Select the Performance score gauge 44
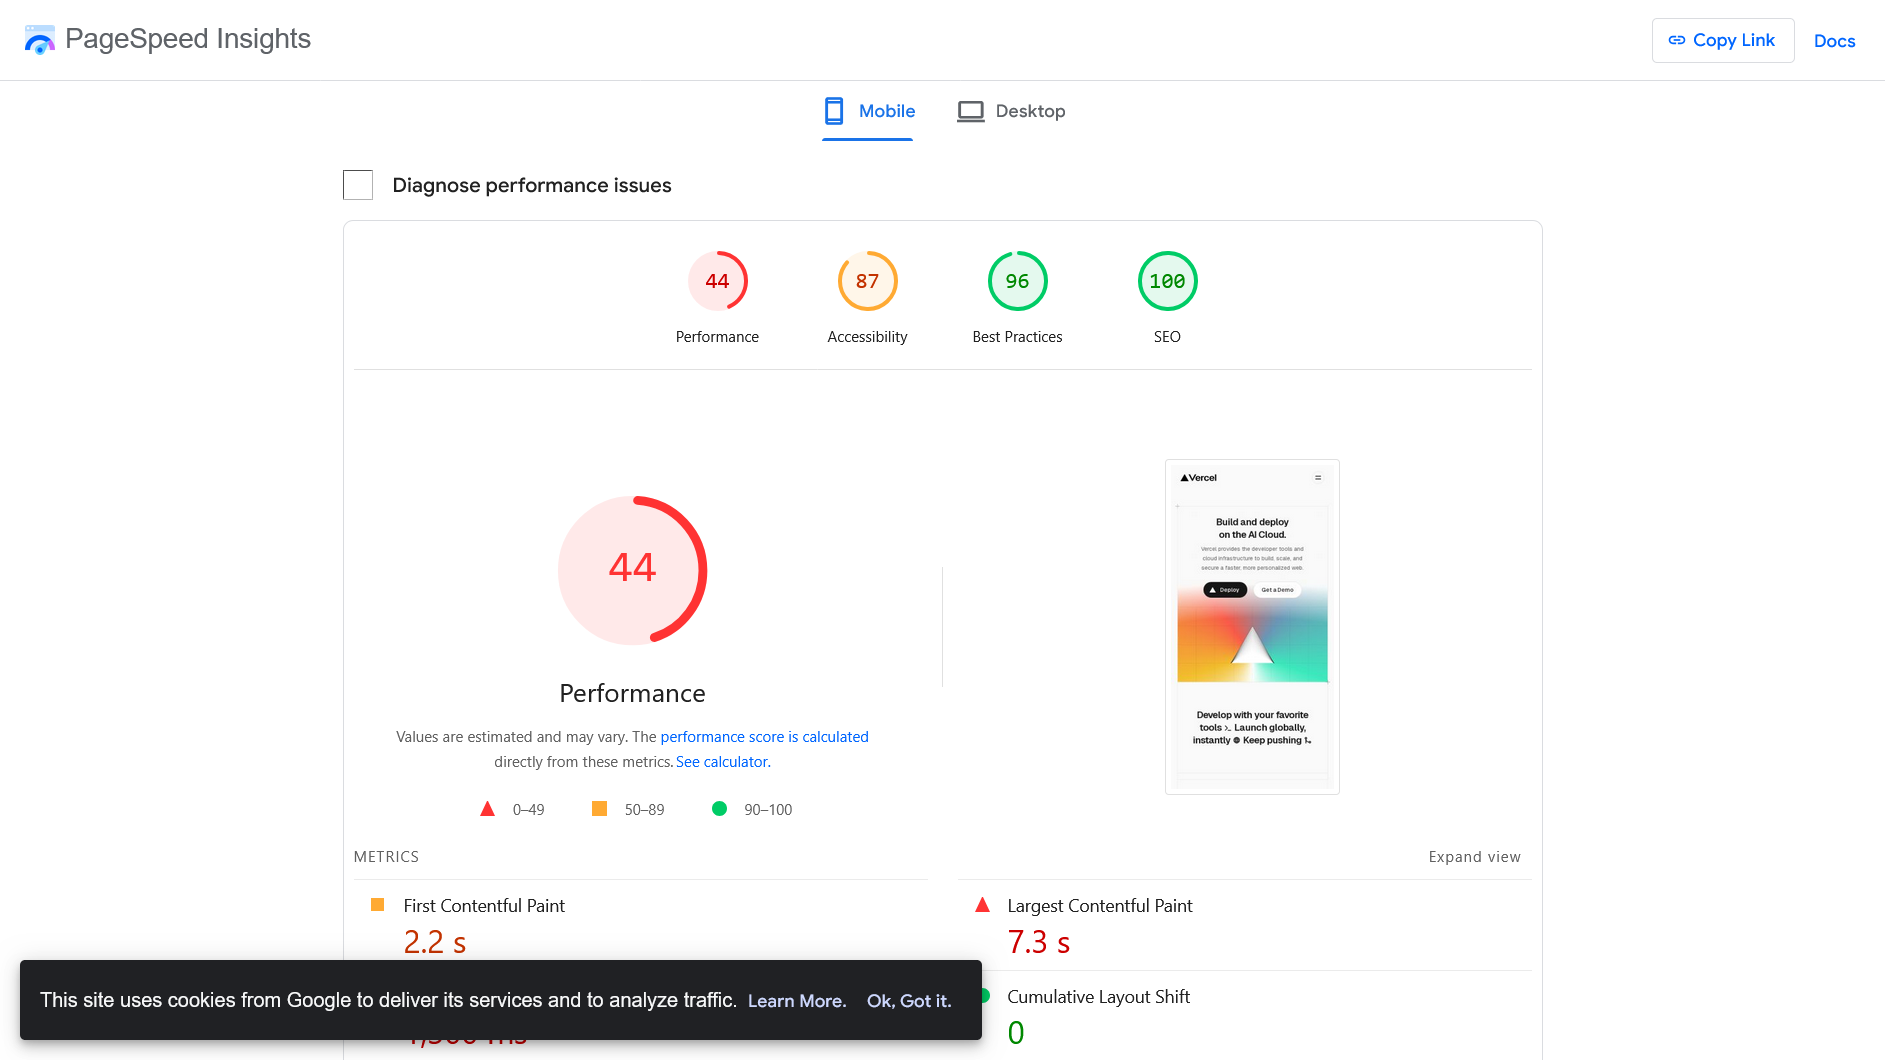This screenshot has width=1885, height=1060. [x=717, y=281]
